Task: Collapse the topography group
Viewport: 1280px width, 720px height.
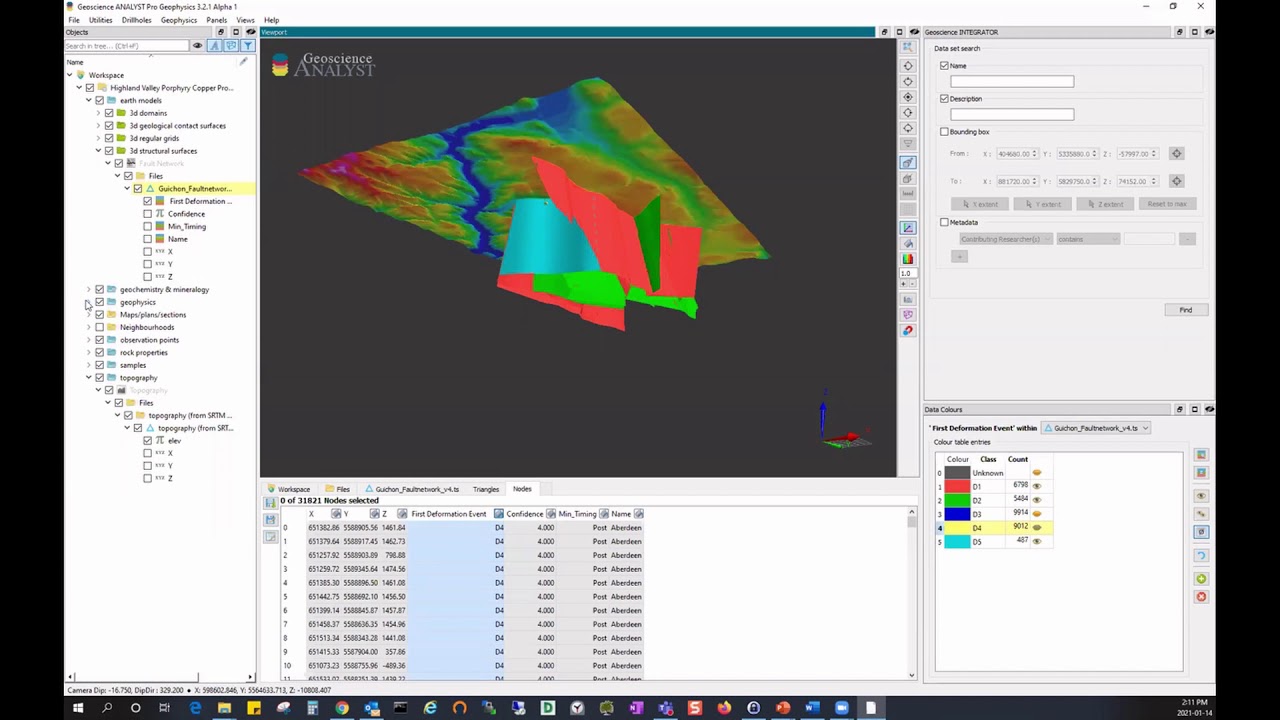Action: point(88,378)
